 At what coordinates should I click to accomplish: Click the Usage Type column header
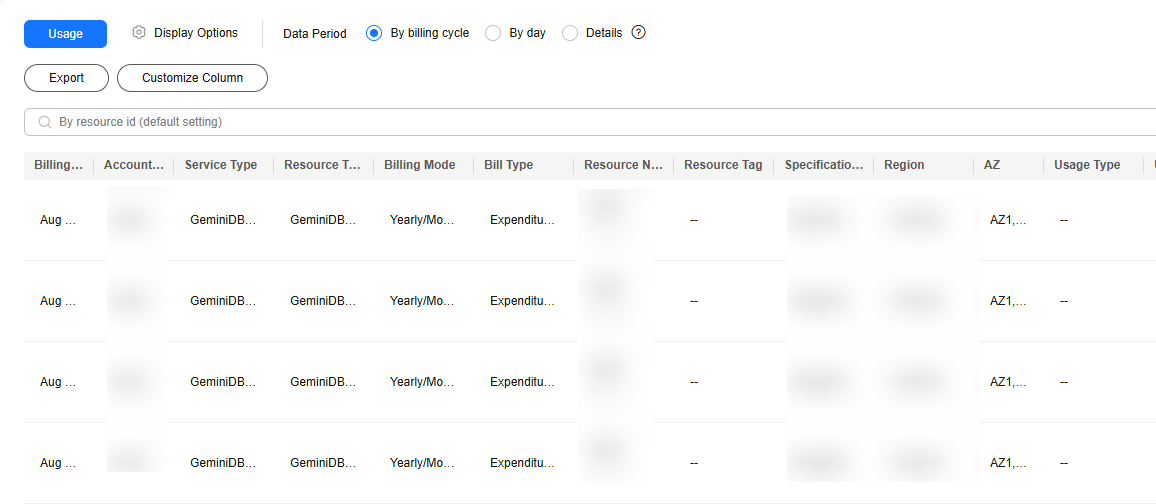coord(1087,165)
